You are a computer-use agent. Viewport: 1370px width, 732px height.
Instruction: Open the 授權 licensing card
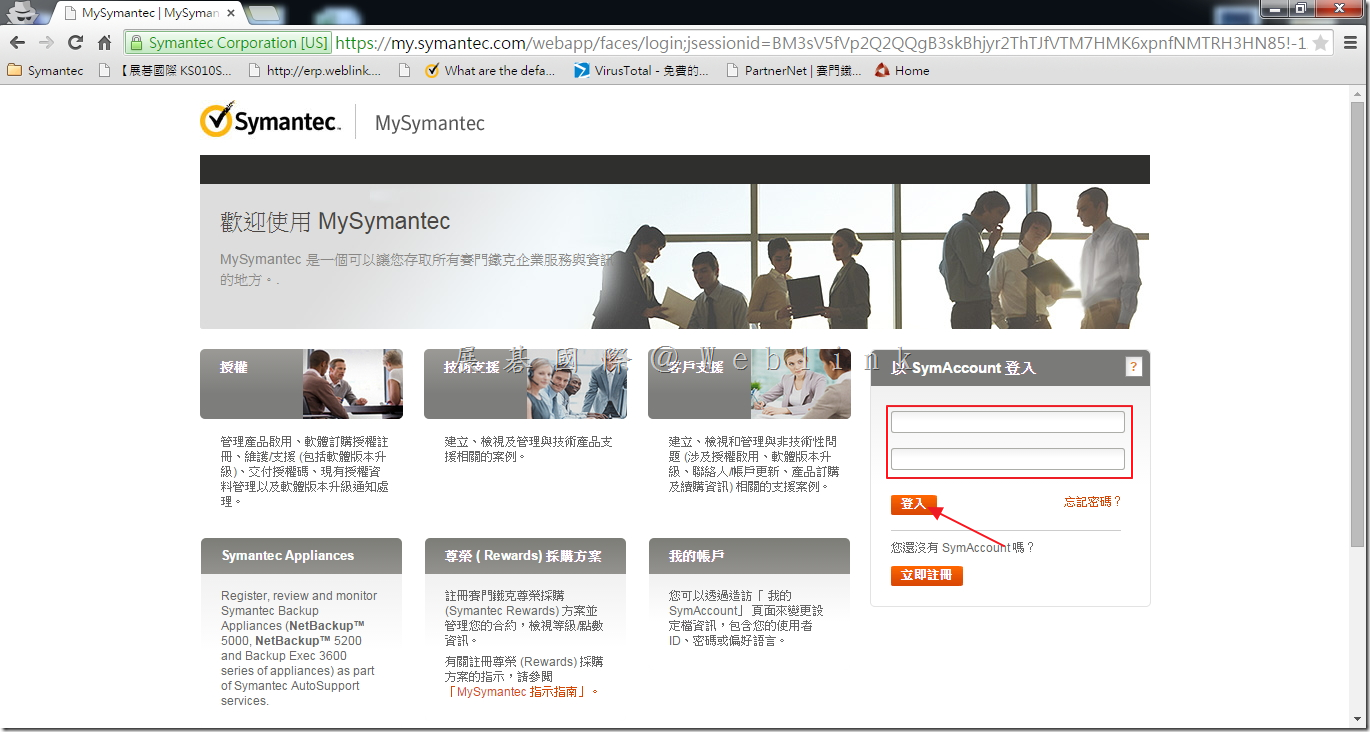point(301,384)
